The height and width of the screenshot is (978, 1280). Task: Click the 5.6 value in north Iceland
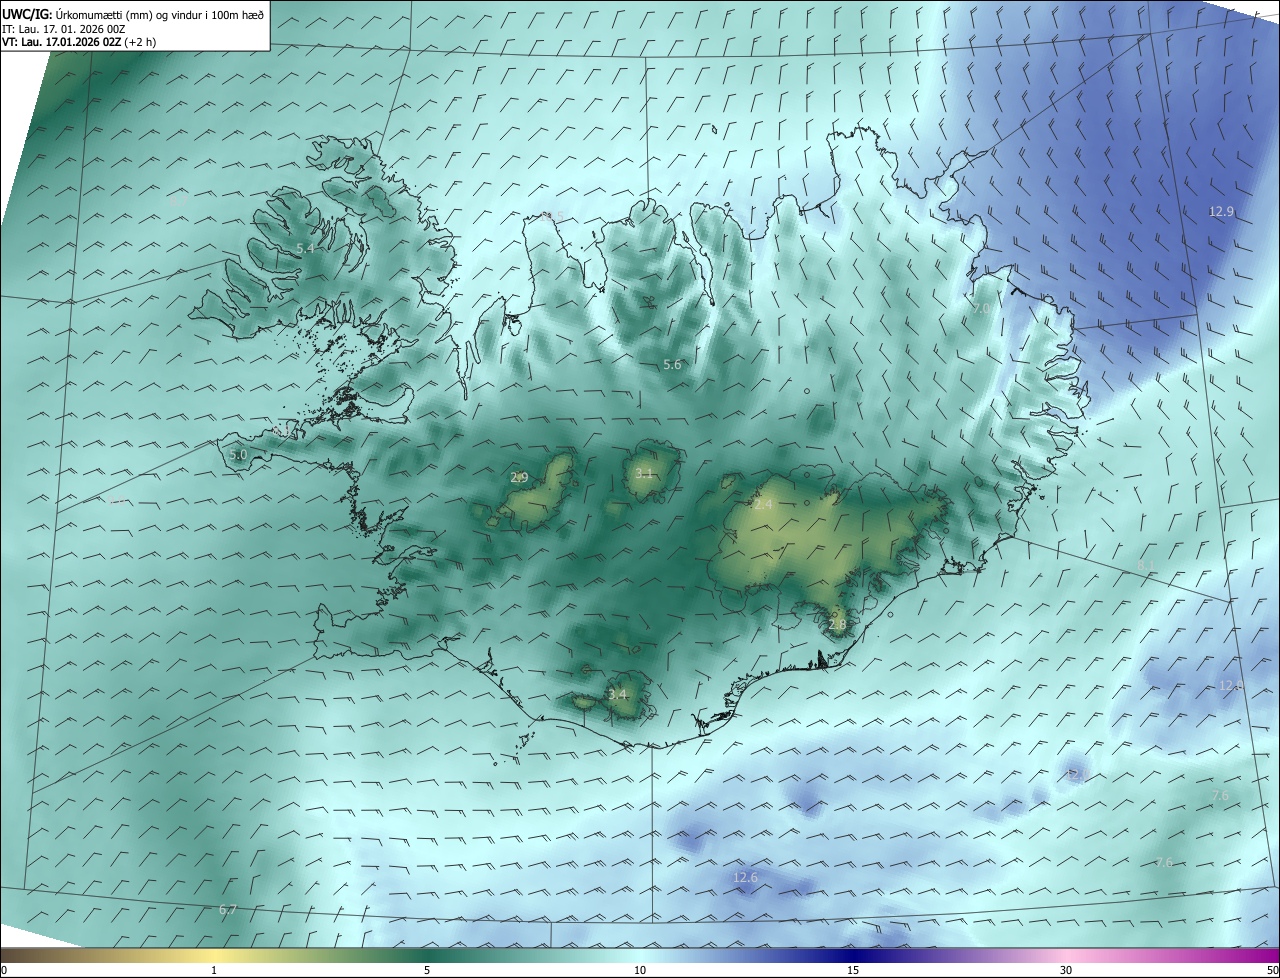click(672, 365)
